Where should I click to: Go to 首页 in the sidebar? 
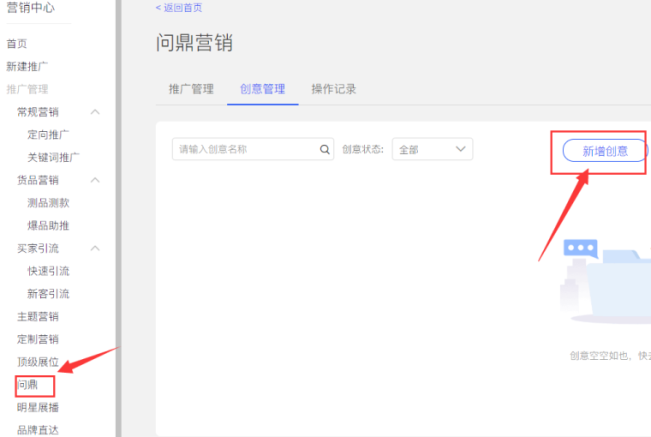click(x=17, y=44)
